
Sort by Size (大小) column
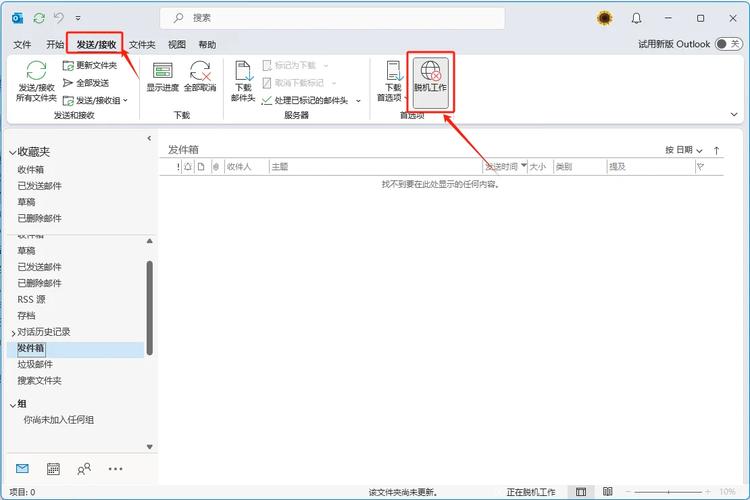pos(538,167)
